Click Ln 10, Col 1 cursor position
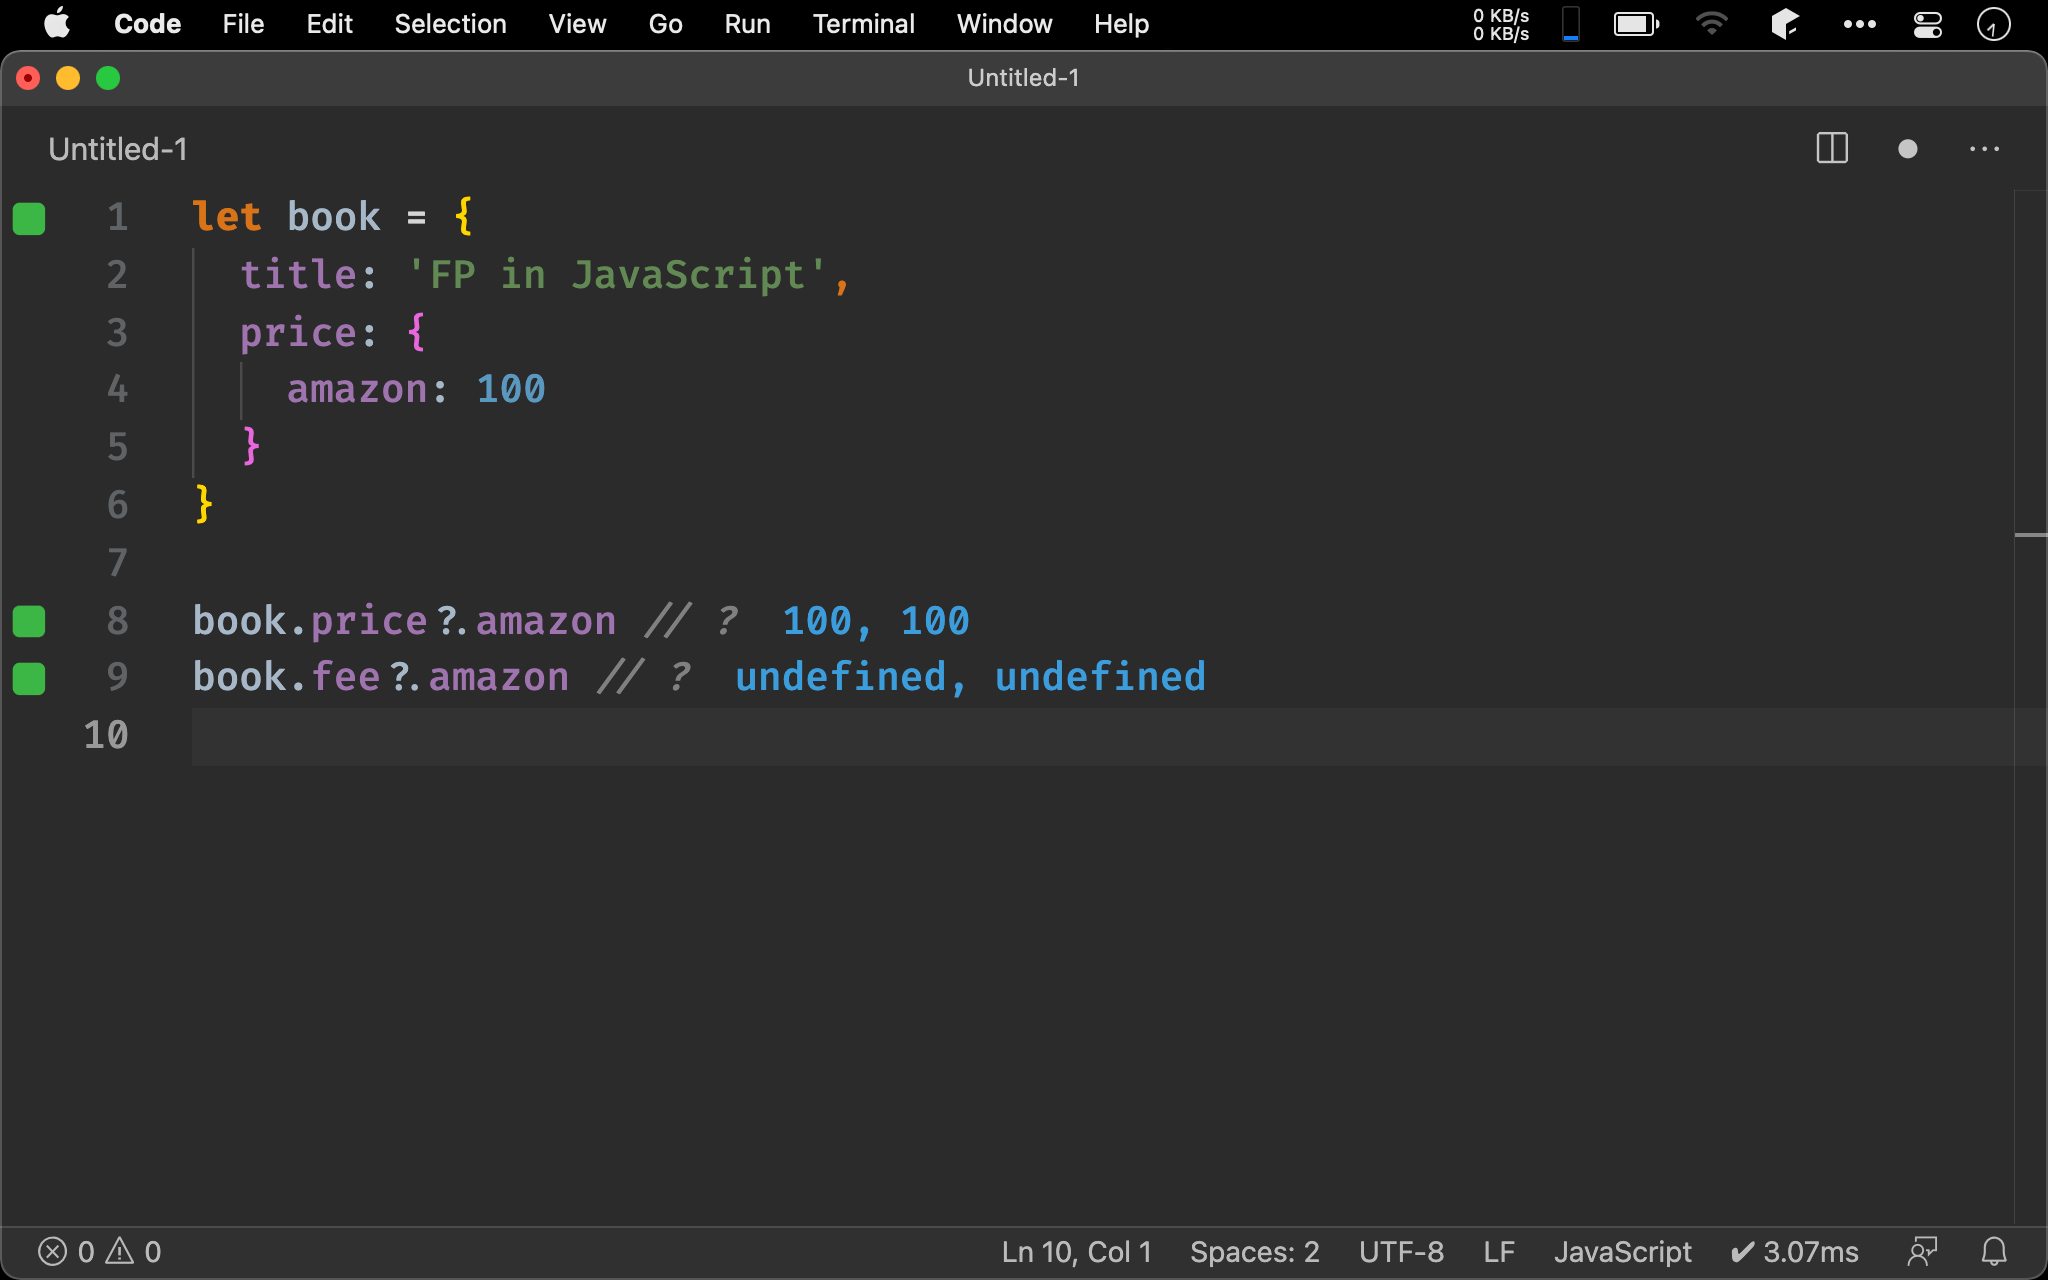The width and height of the screenshot is (2048, 1280). pyautogui.click(x=1077, y=1251)
